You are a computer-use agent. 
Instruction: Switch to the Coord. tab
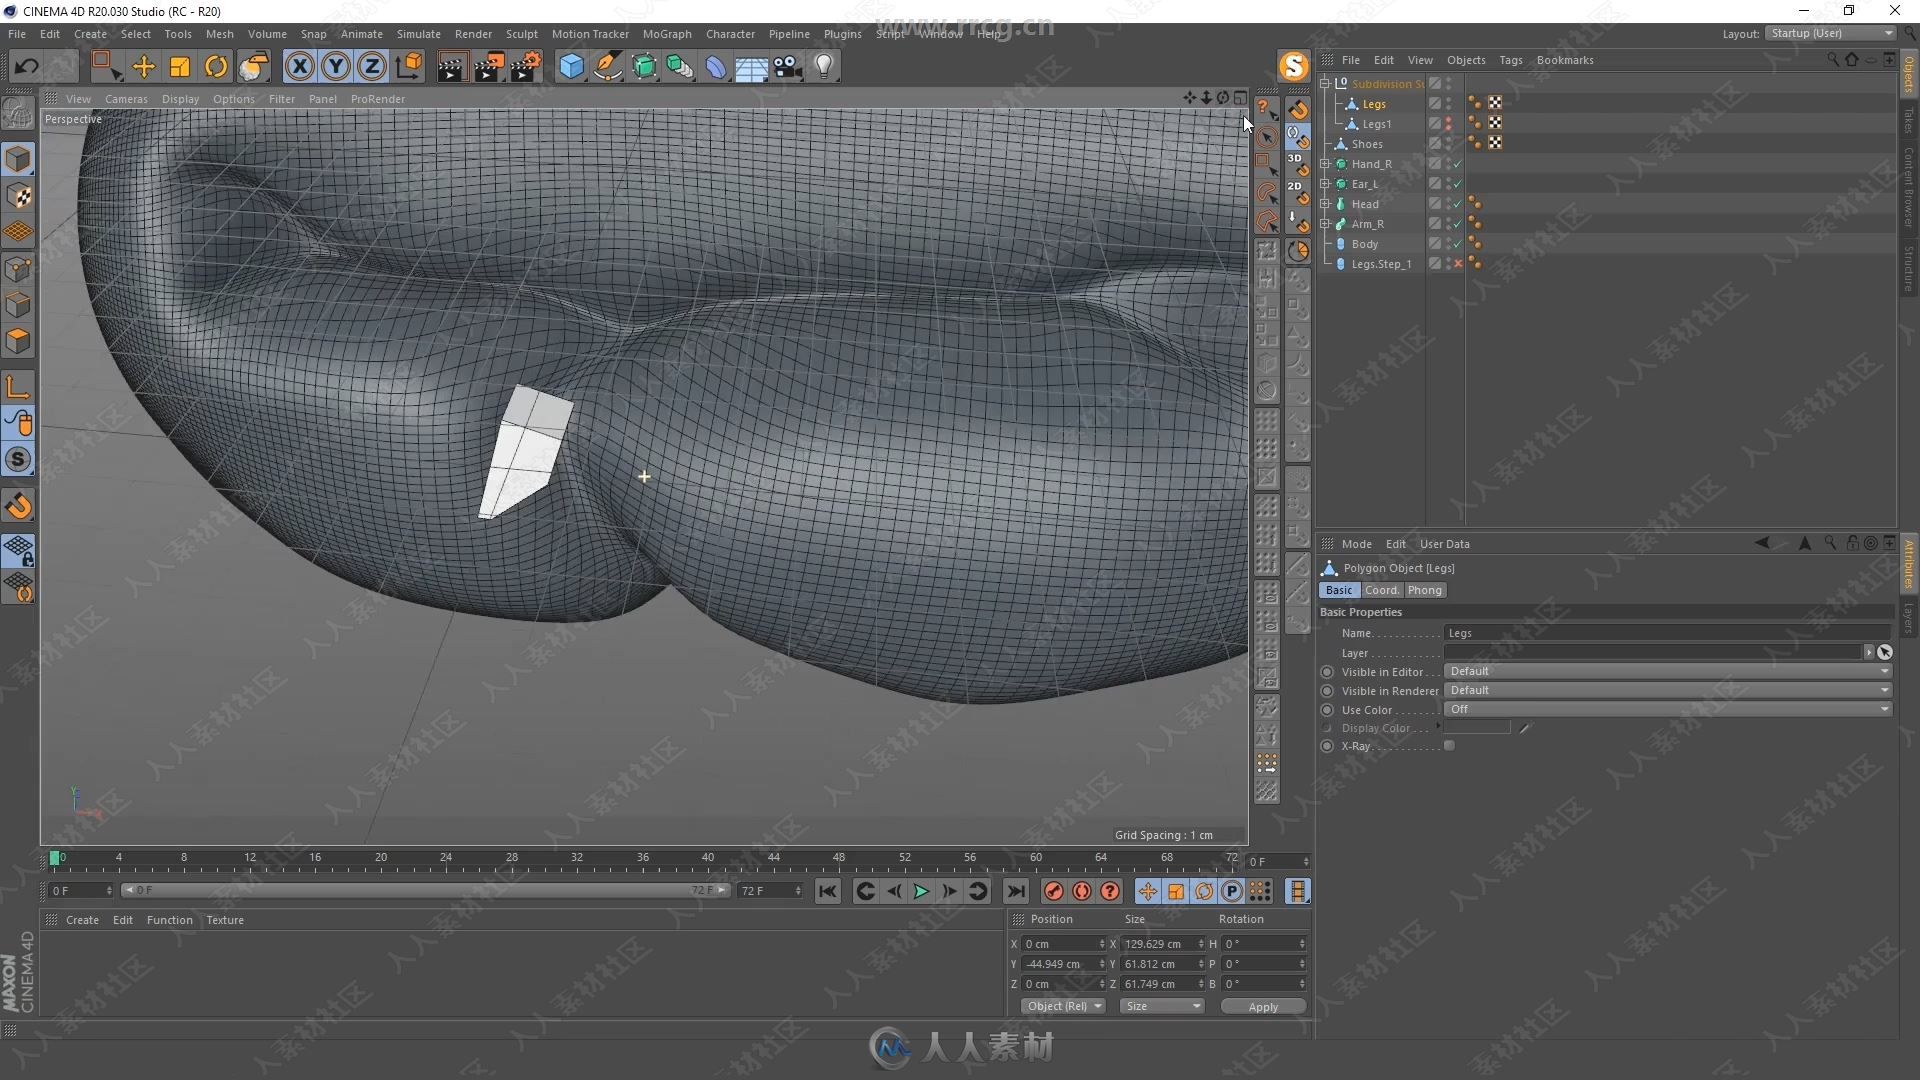1382,590
